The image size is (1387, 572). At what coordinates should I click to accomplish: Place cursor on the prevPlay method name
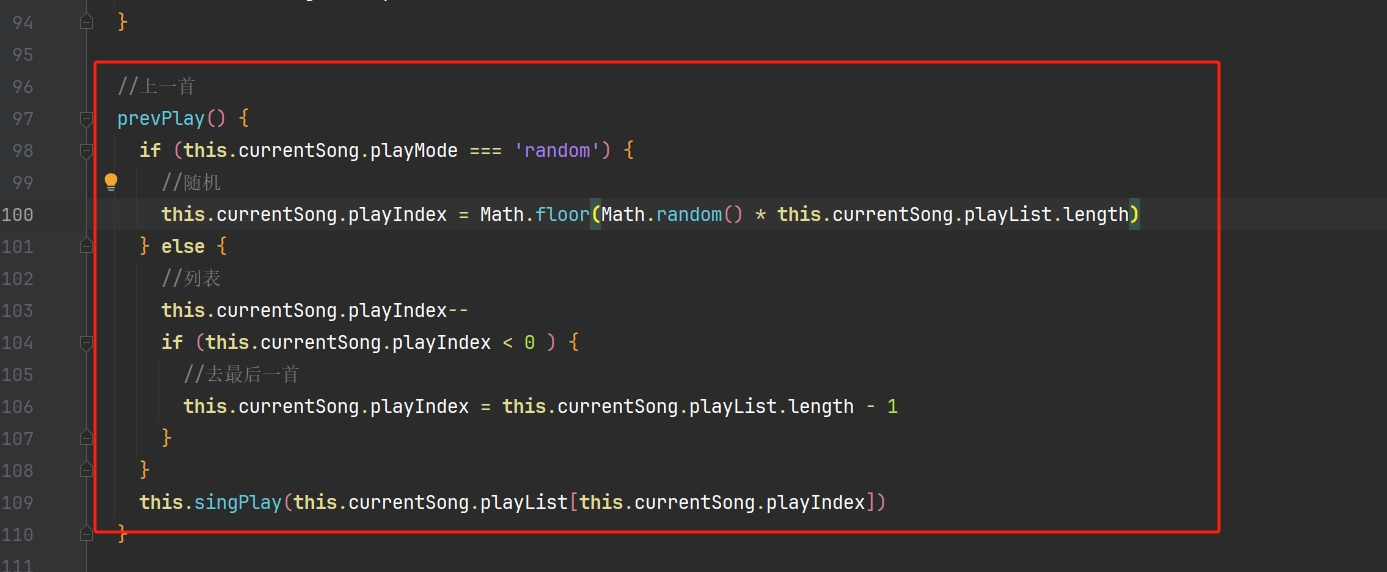[160, 119]
